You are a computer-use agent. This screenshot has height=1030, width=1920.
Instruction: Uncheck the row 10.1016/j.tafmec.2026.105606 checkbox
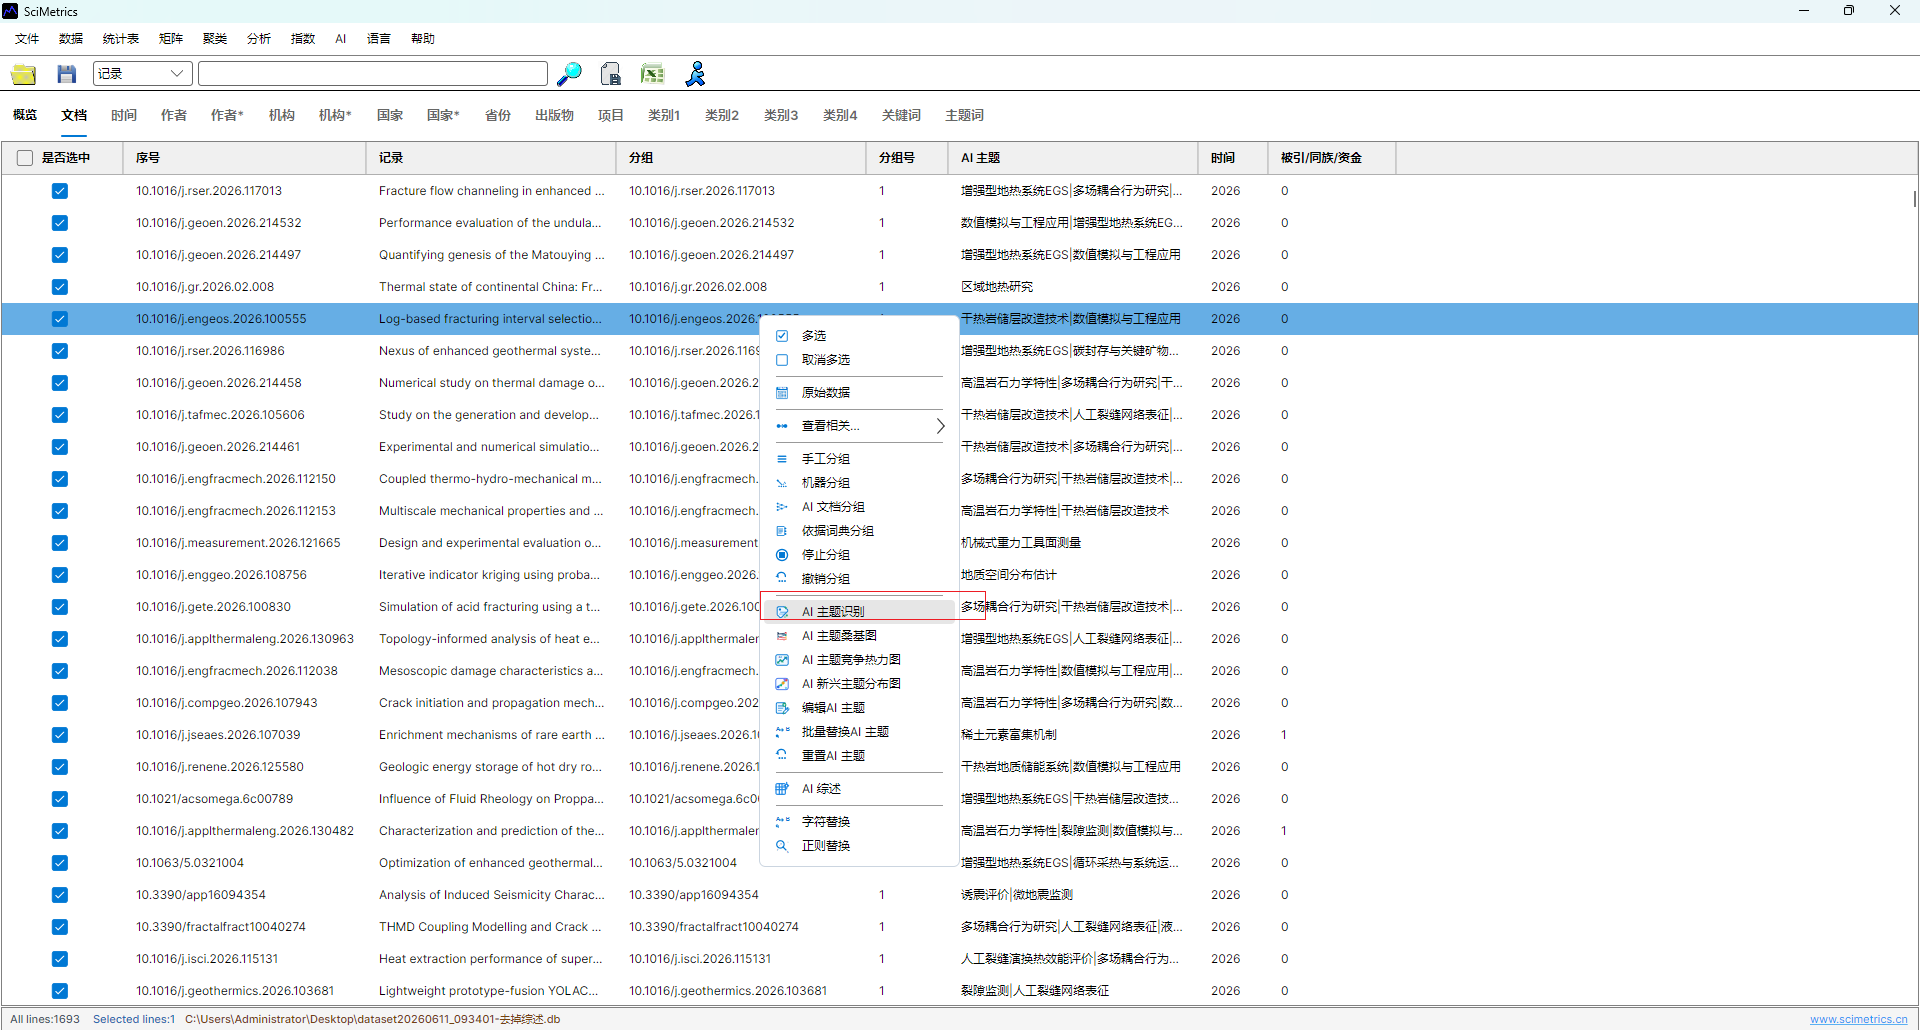[x=60, y=415]
